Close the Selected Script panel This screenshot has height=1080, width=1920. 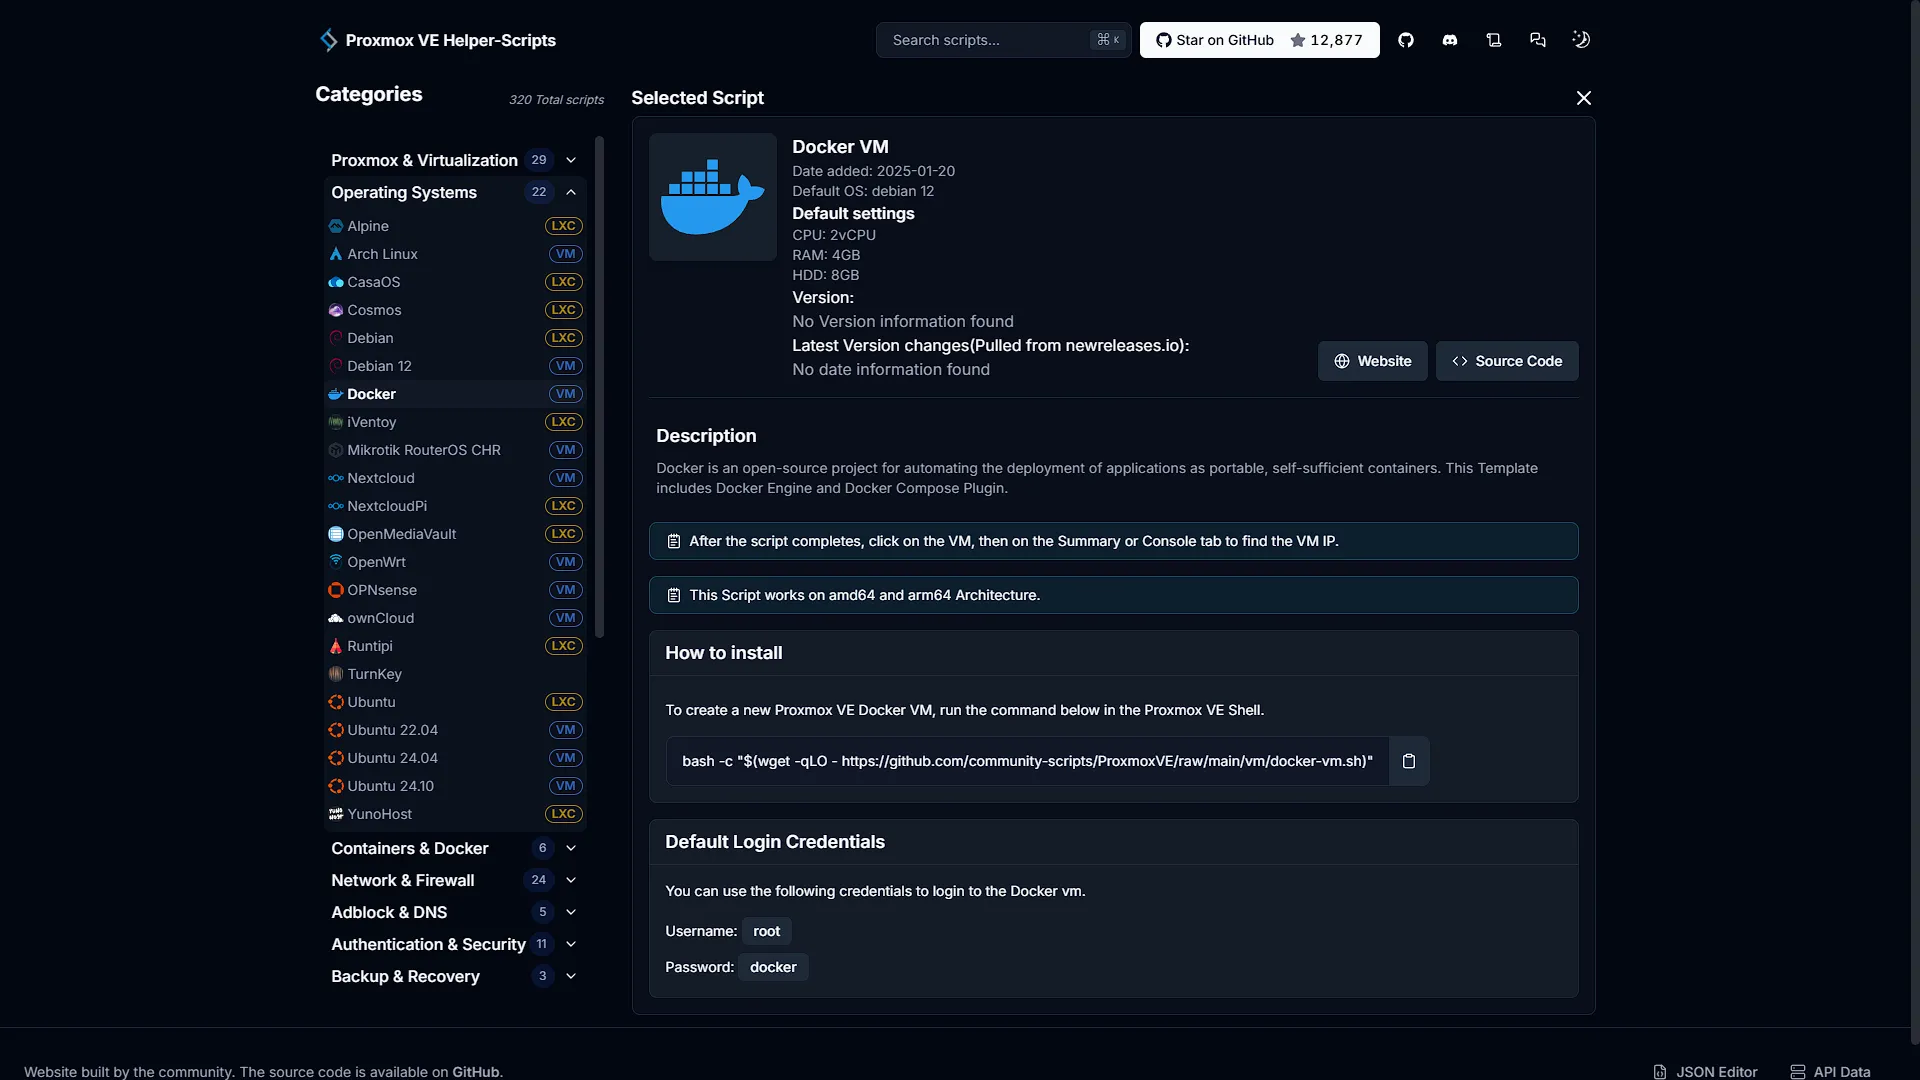pos(1584,98)
